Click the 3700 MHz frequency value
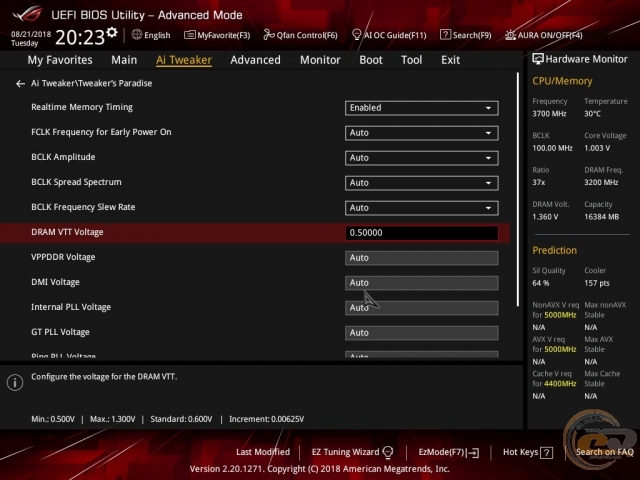Viewport: 640px width, 480px height. (549, 114)
